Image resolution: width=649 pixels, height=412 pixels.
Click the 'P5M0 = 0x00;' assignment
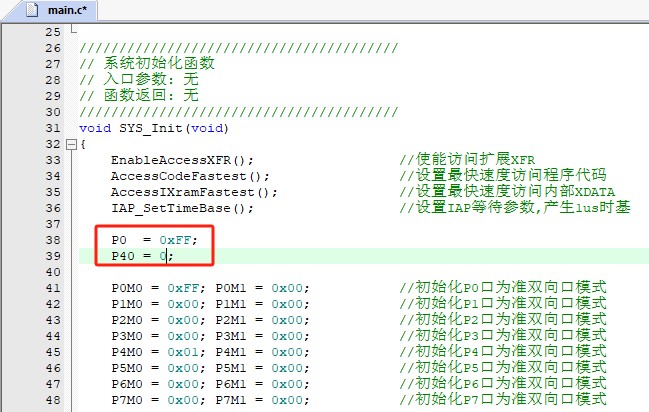coord(158,369)
